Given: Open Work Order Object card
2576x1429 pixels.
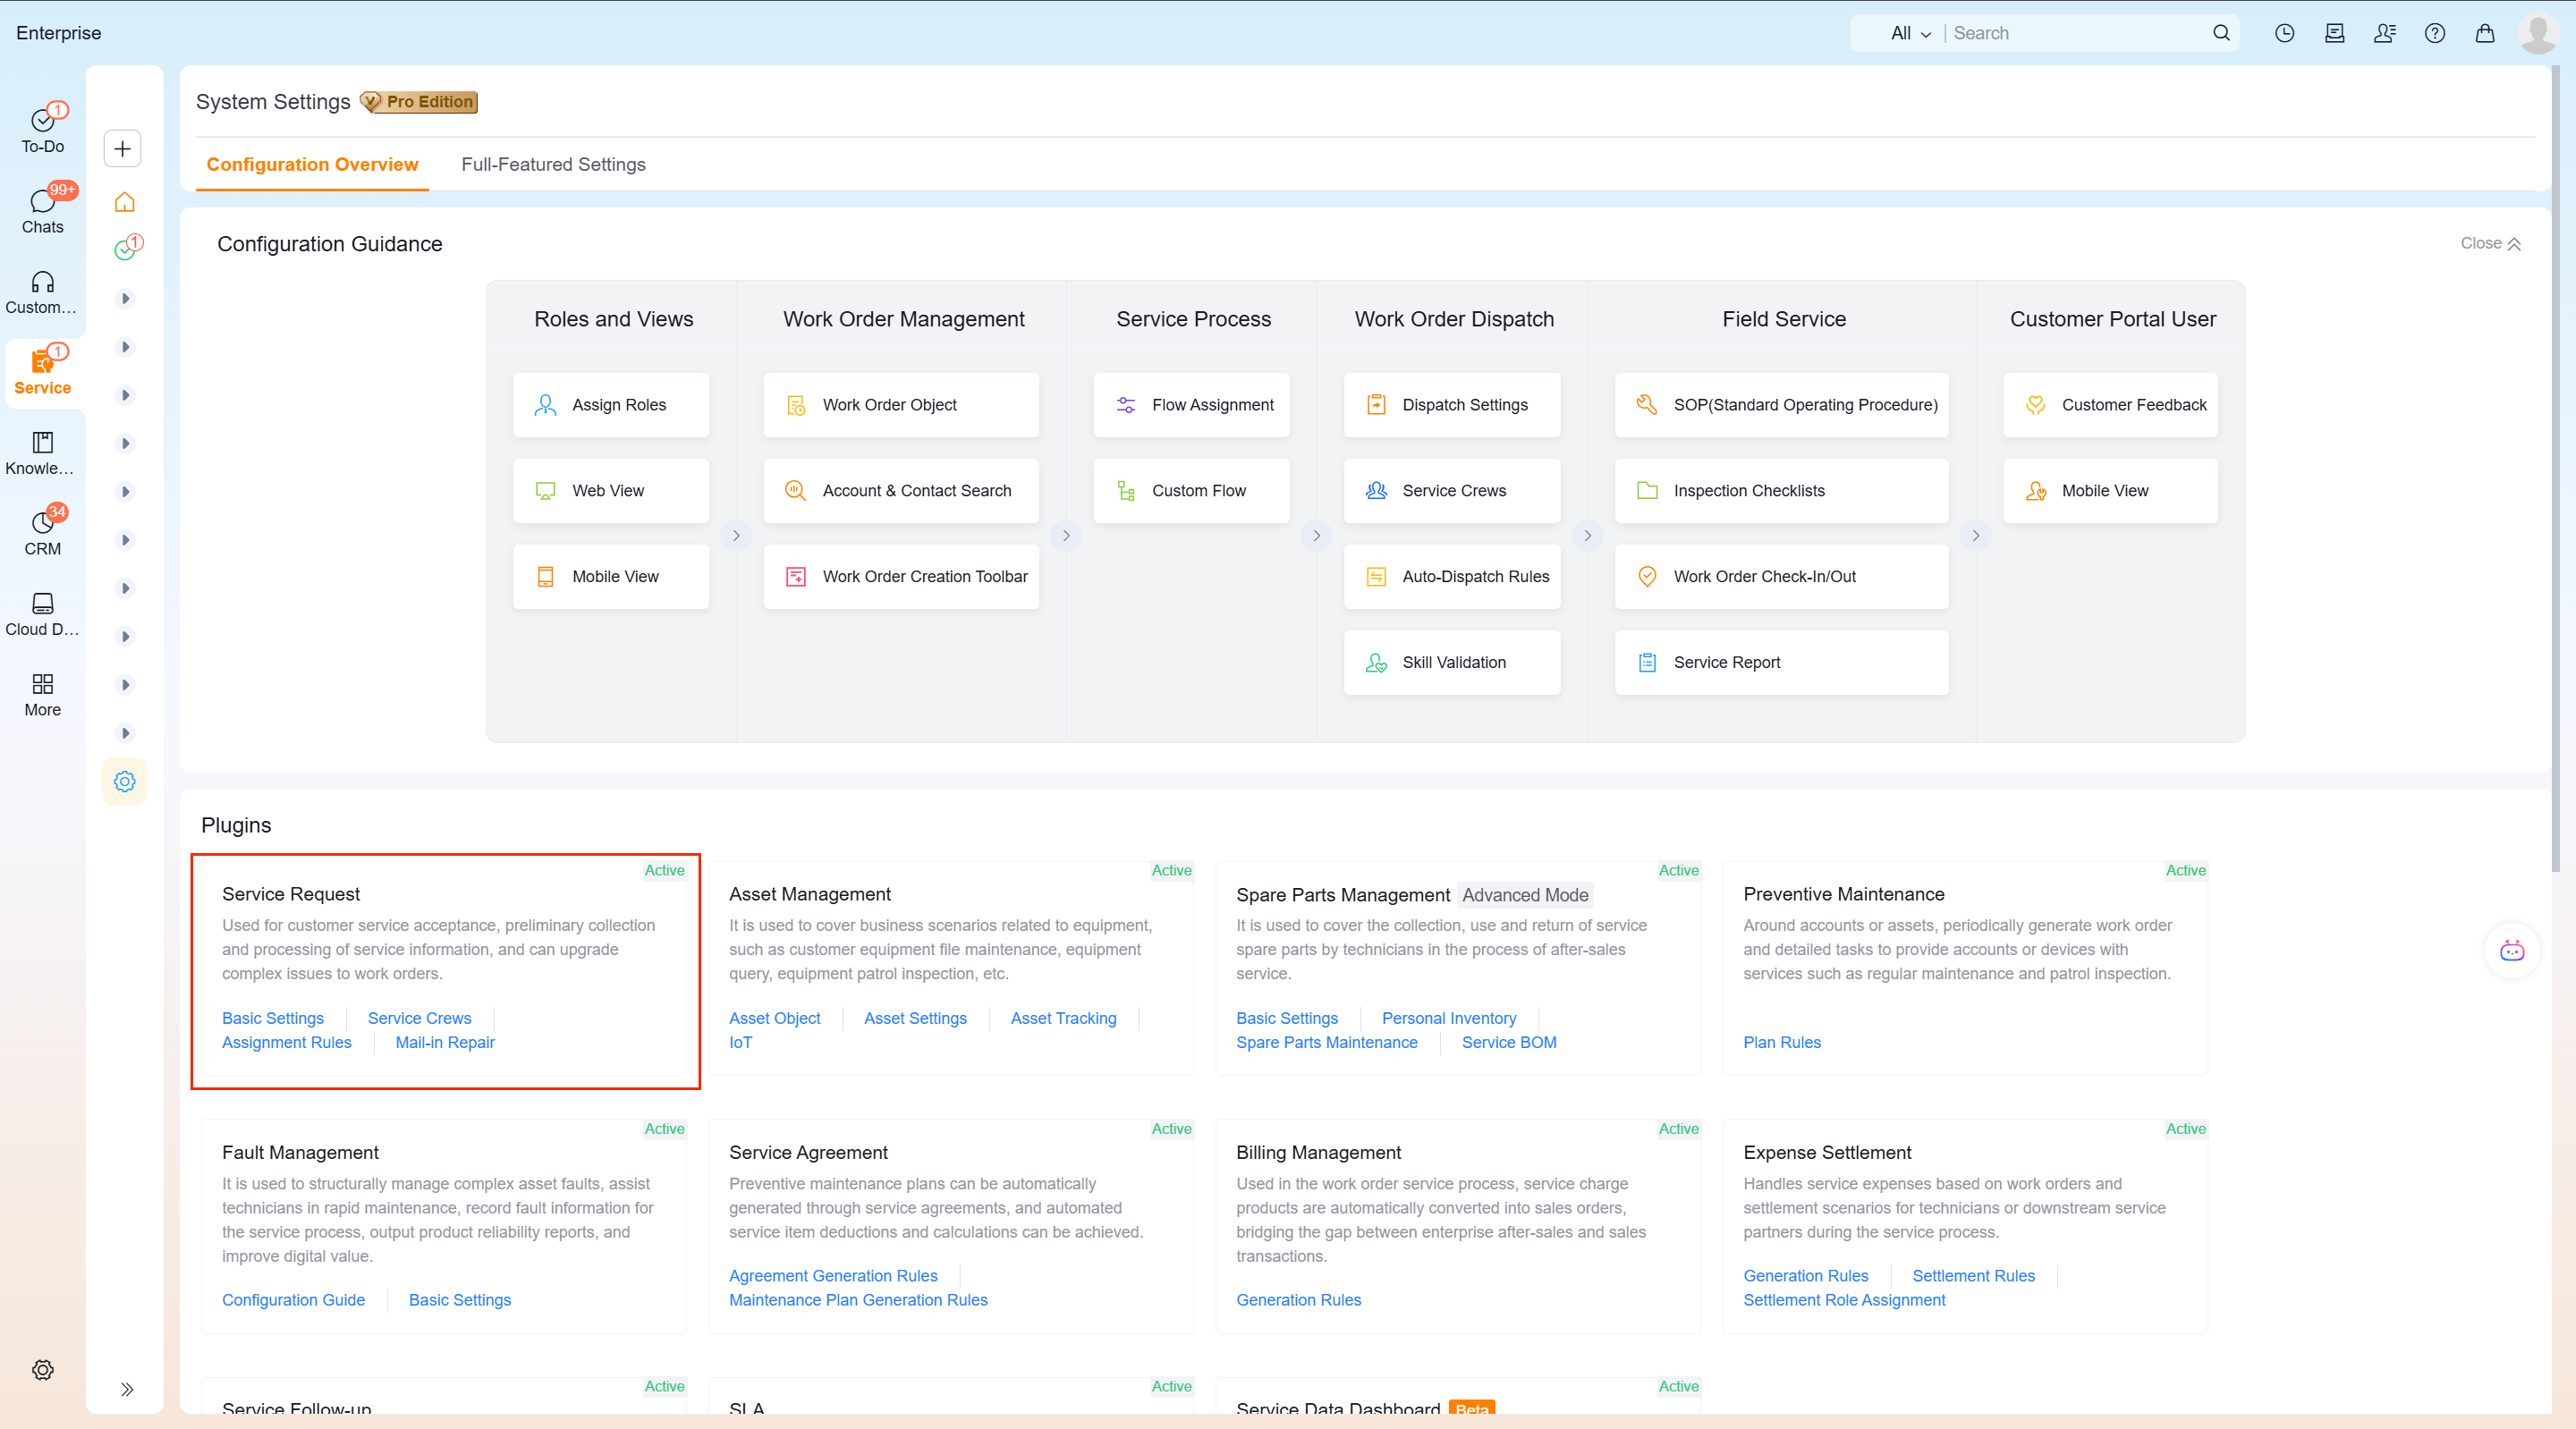Looking at the screenshot, I should coord(901,405).
